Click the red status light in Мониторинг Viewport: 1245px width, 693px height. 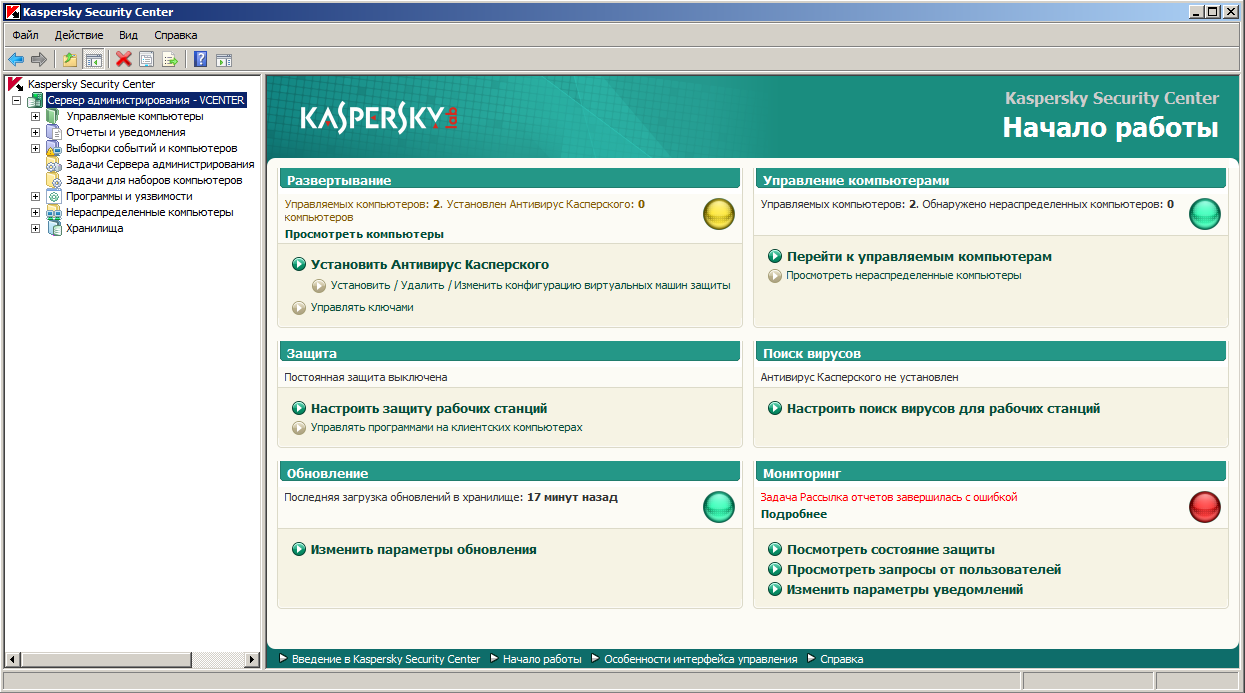(1205, 506)
